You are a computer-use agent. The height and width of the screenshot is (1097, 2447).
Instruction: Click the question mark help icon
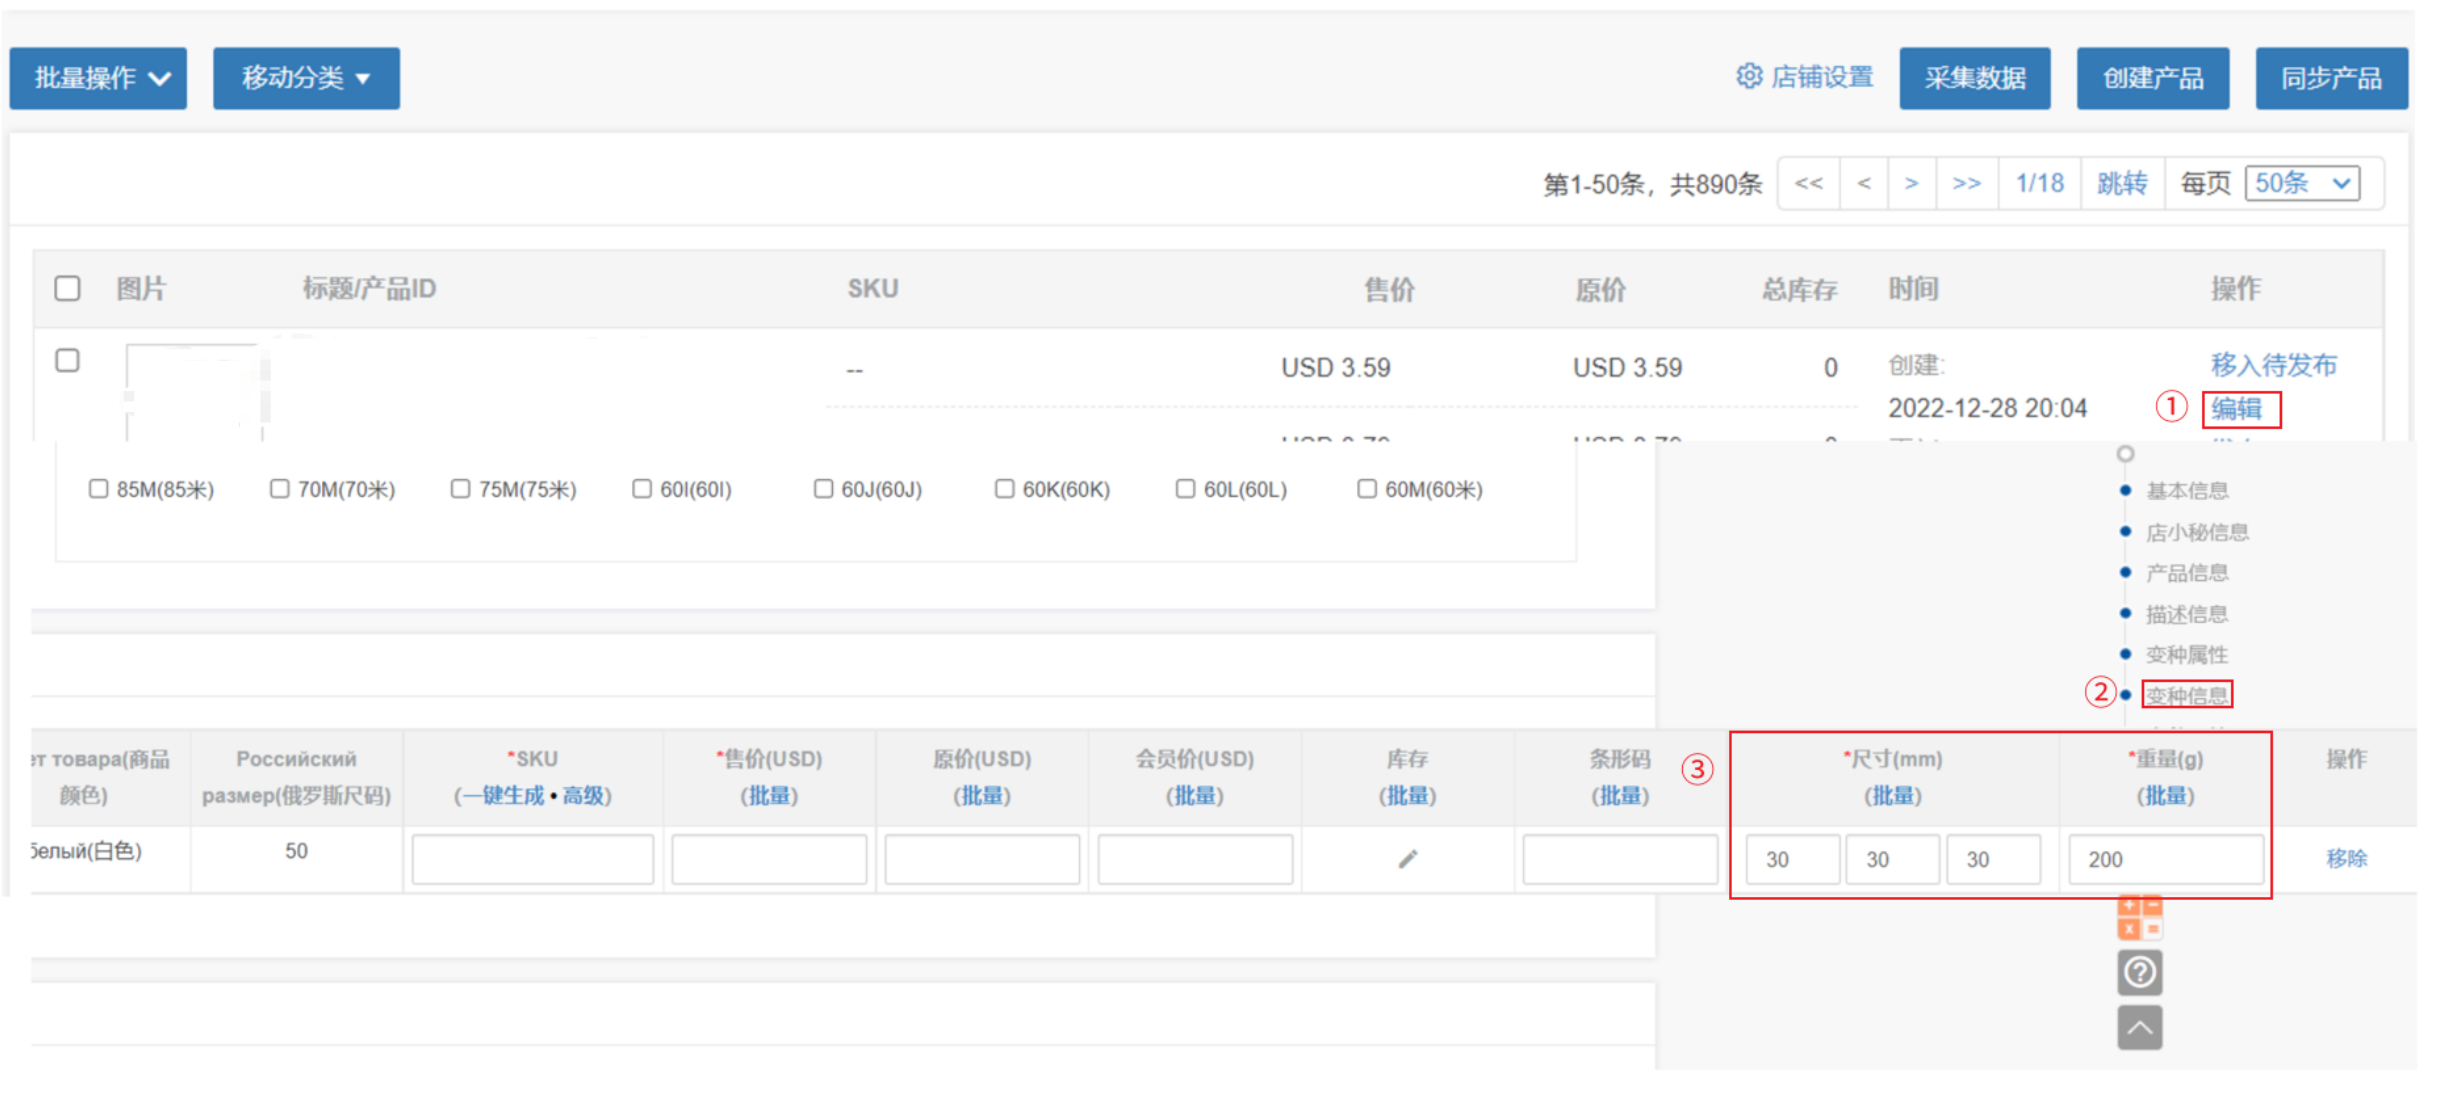pyautogui.click(x=2139, y=972)
